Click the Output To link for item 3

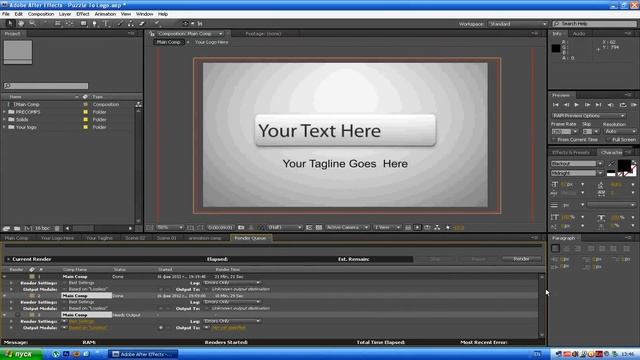click(x=229, y=328)
